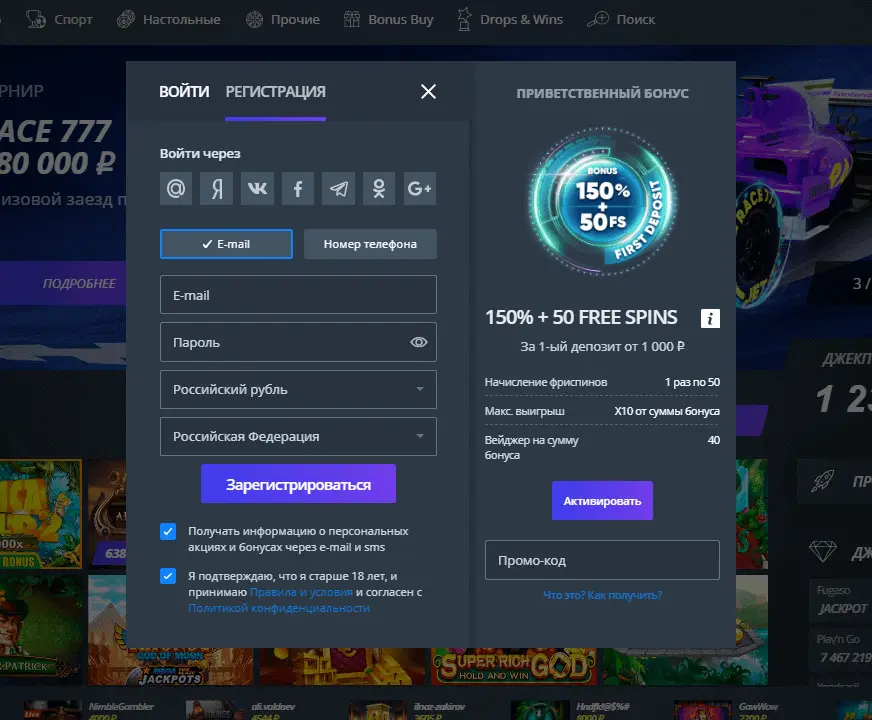Open the Российский рубль currency dropdown
The width and height of the screenshot is (872, 720).
coord(298,389)
